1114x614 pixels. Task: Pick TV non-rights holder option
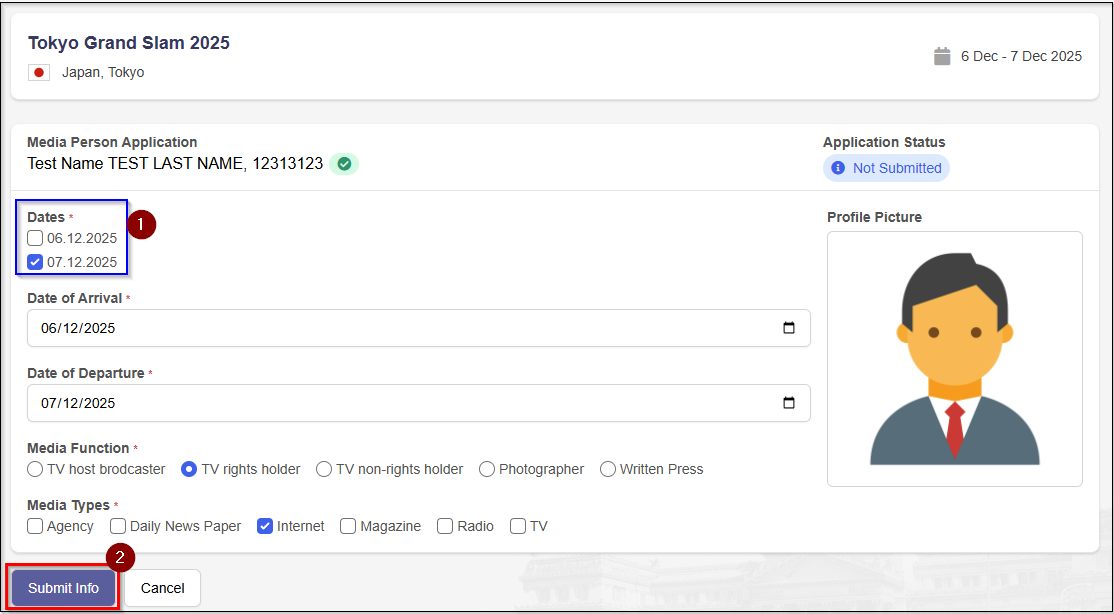(x=324, y=469)
